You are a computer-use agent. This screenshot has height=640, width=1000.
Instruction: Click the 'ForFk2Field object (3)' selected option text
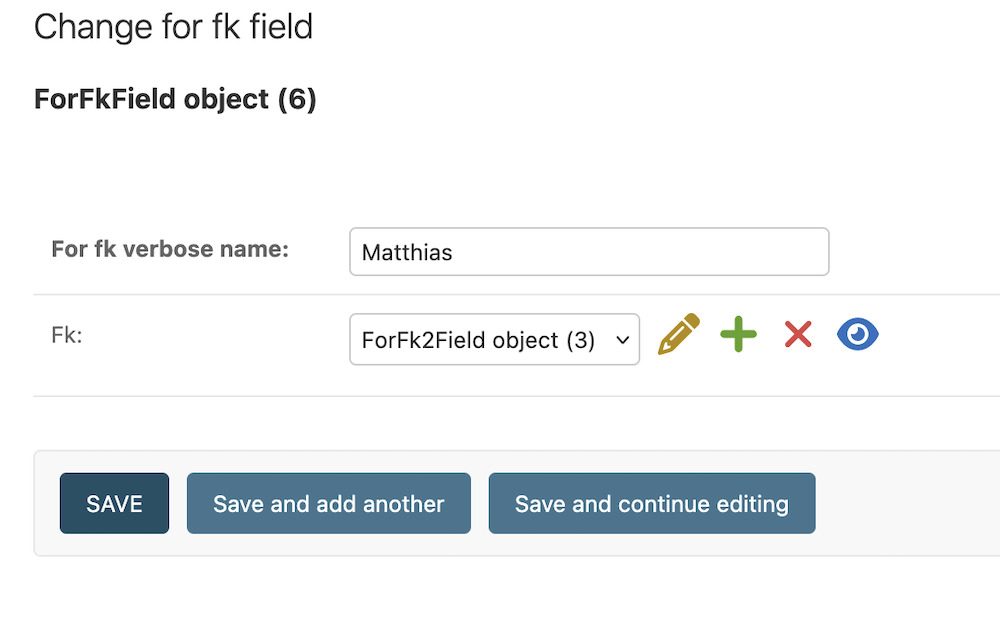pos(478,340)
